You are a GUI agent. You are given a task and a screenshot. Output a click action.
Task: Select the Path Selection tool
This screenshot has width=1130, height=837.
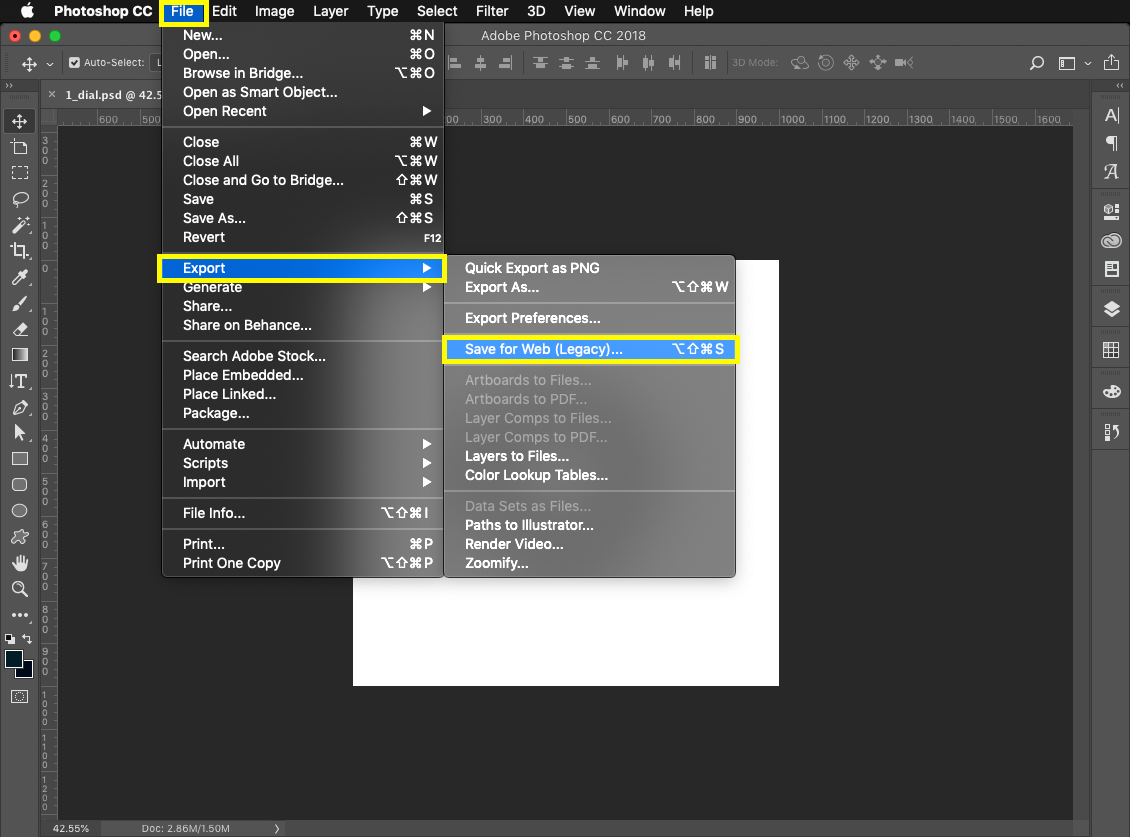[19, 433]
